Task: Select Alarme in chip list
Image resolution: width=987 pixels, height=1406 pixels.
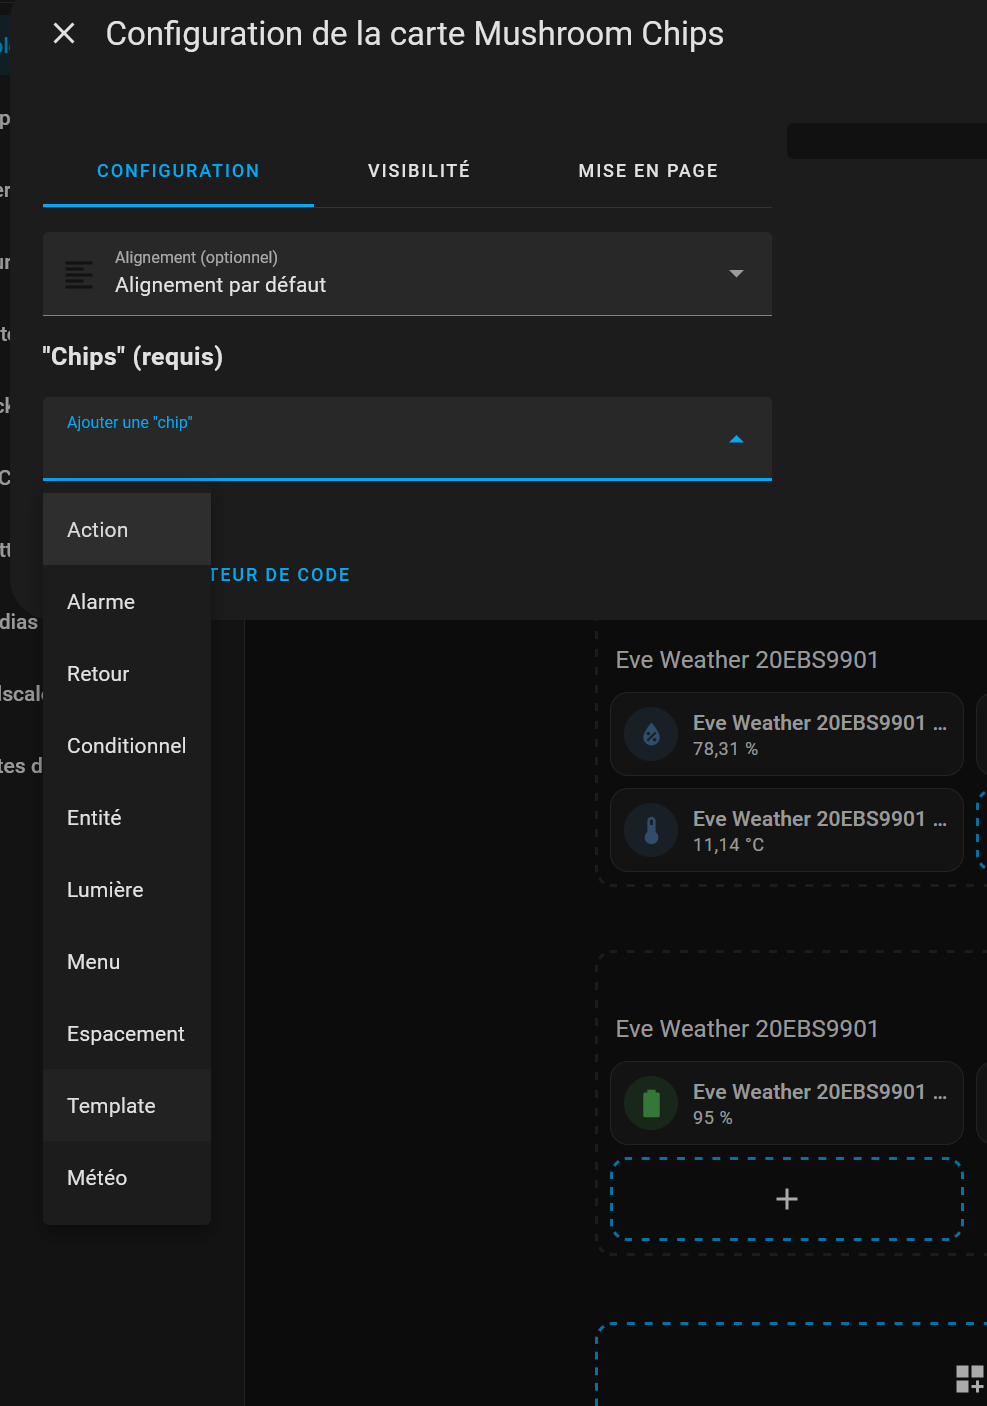Action: pos(101,602)
